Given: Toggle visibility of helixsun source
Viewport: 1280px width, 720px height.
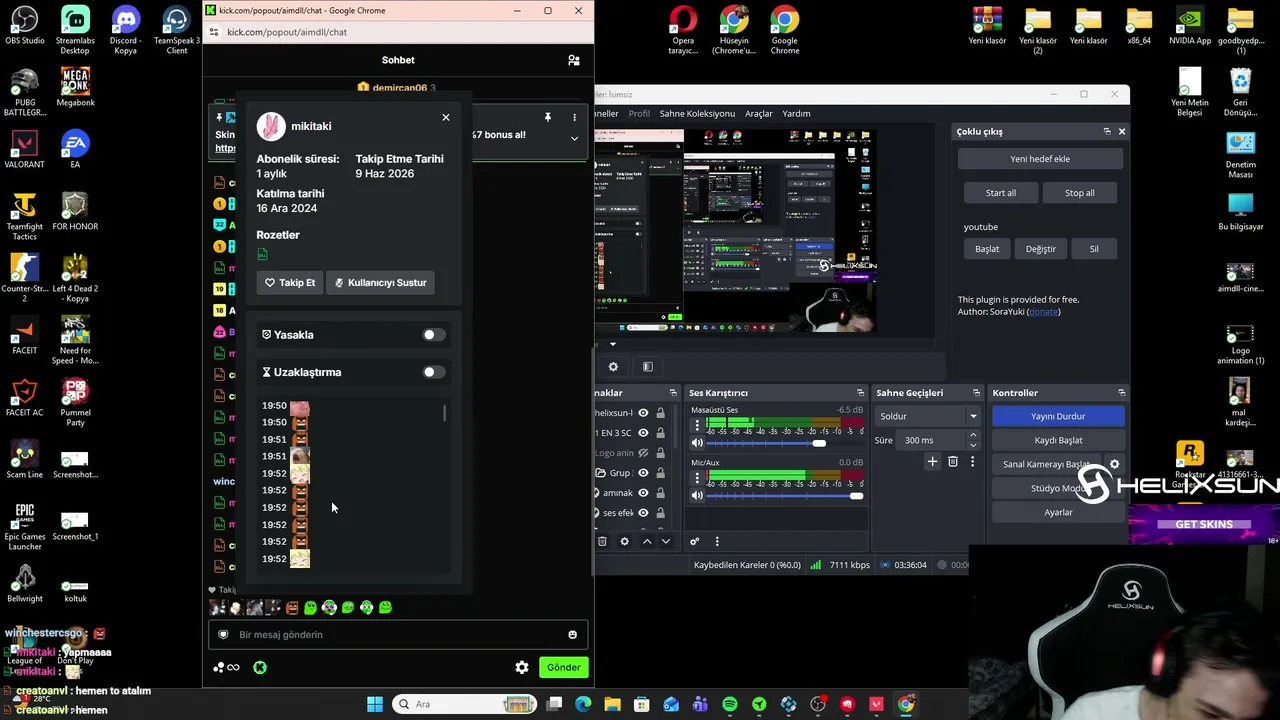Looking at the screenshot, I should (x=643, y=413).
